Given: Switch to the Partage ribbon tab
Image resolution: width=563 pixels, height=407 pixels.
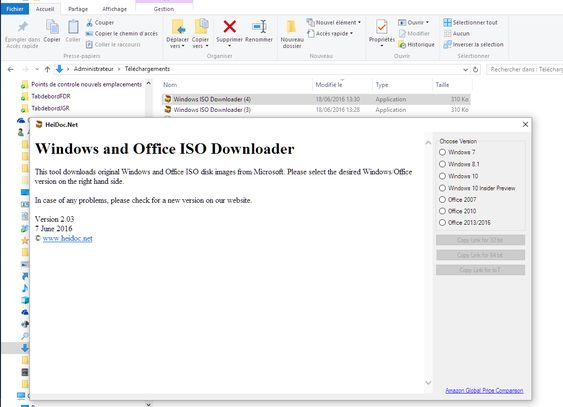Looking at the screenshot, I should pos(78,9).
